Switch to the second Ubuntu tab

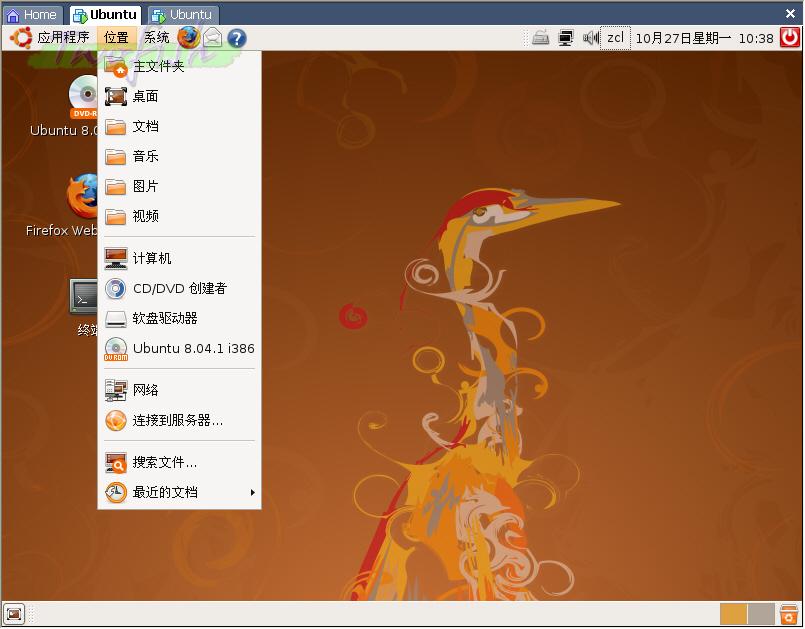pos(183,15)
